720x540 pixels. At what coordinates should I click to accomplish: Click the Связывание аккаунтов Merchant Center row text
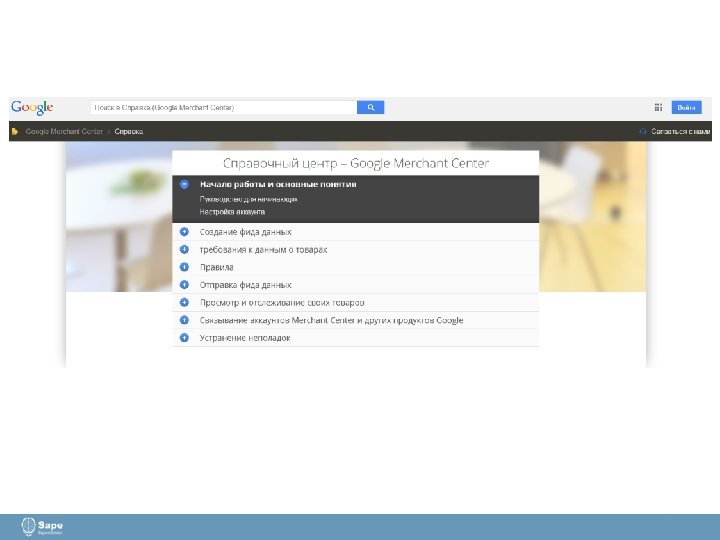[331, 320]
